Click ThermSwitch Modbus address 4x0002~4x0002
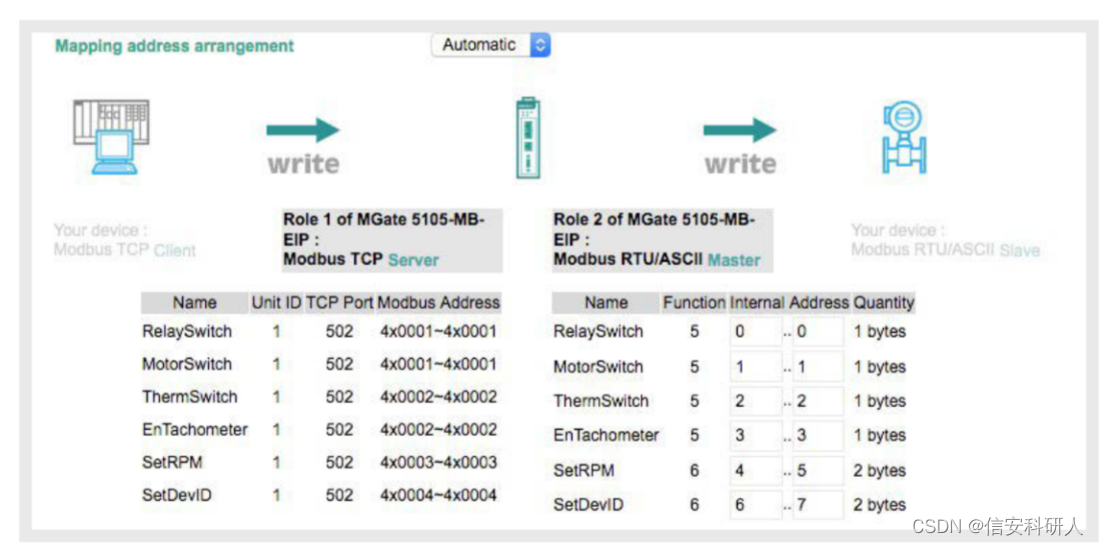This screenshot has height=546, width=1099. 439,397
